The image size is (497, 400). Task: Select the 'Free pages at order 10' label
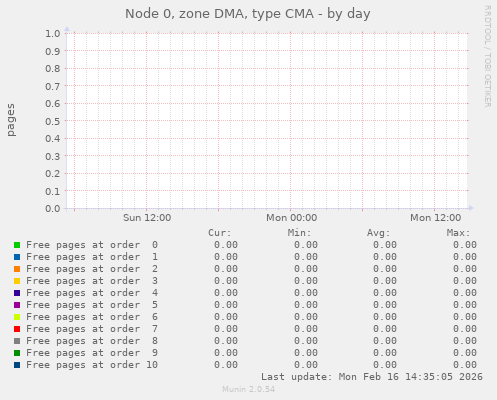[x=92, y=365]
